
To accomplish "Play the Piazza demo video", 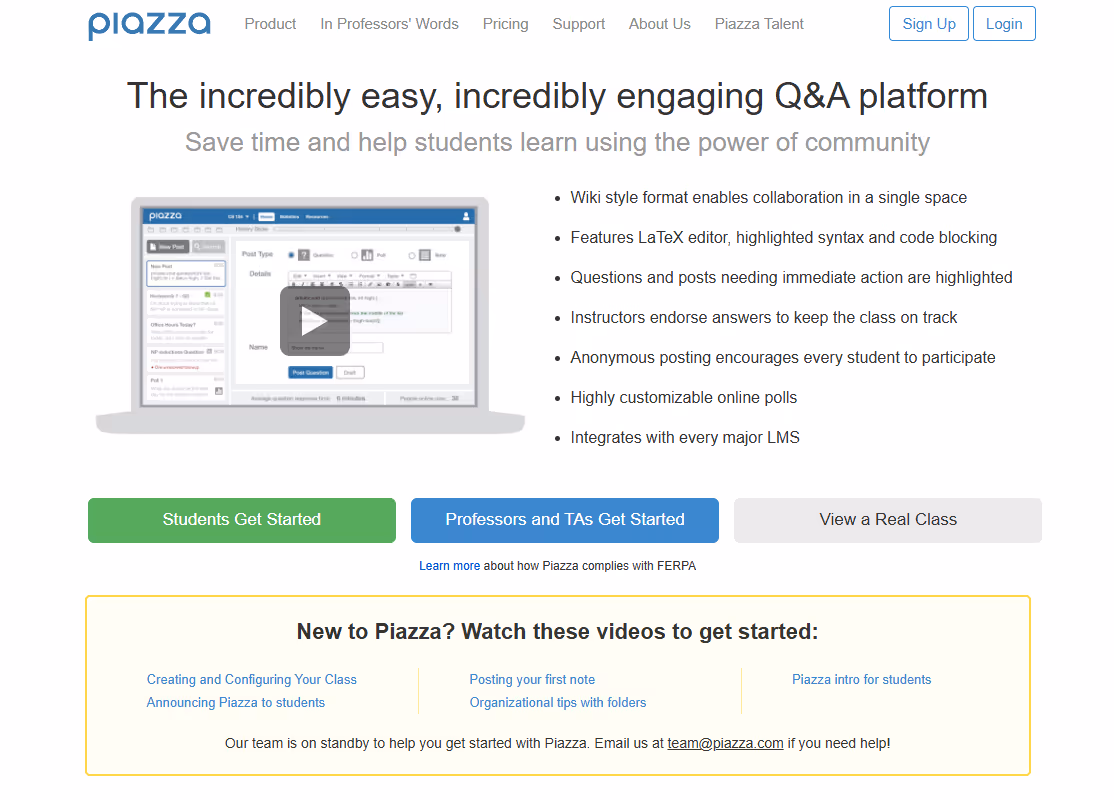I will (x=315, y=321).
